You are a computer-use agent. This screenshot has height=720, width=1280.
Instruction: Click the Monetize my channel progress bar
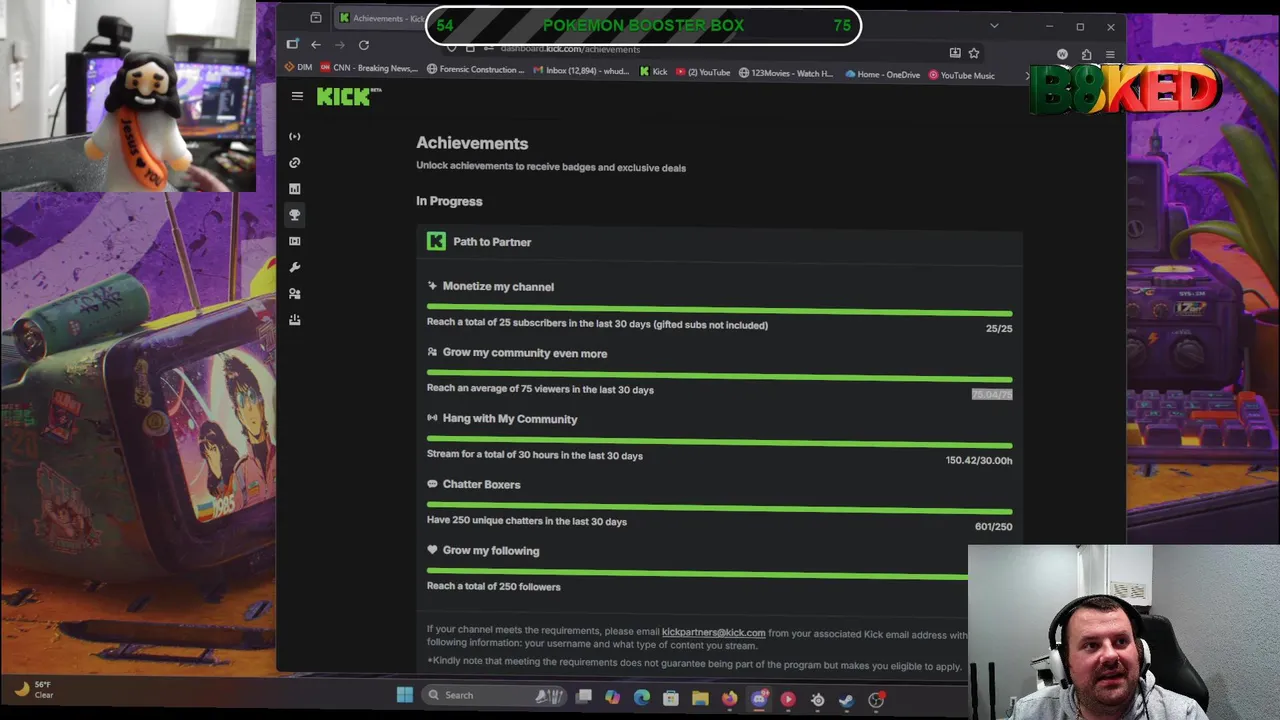click(x=719, y=308)
